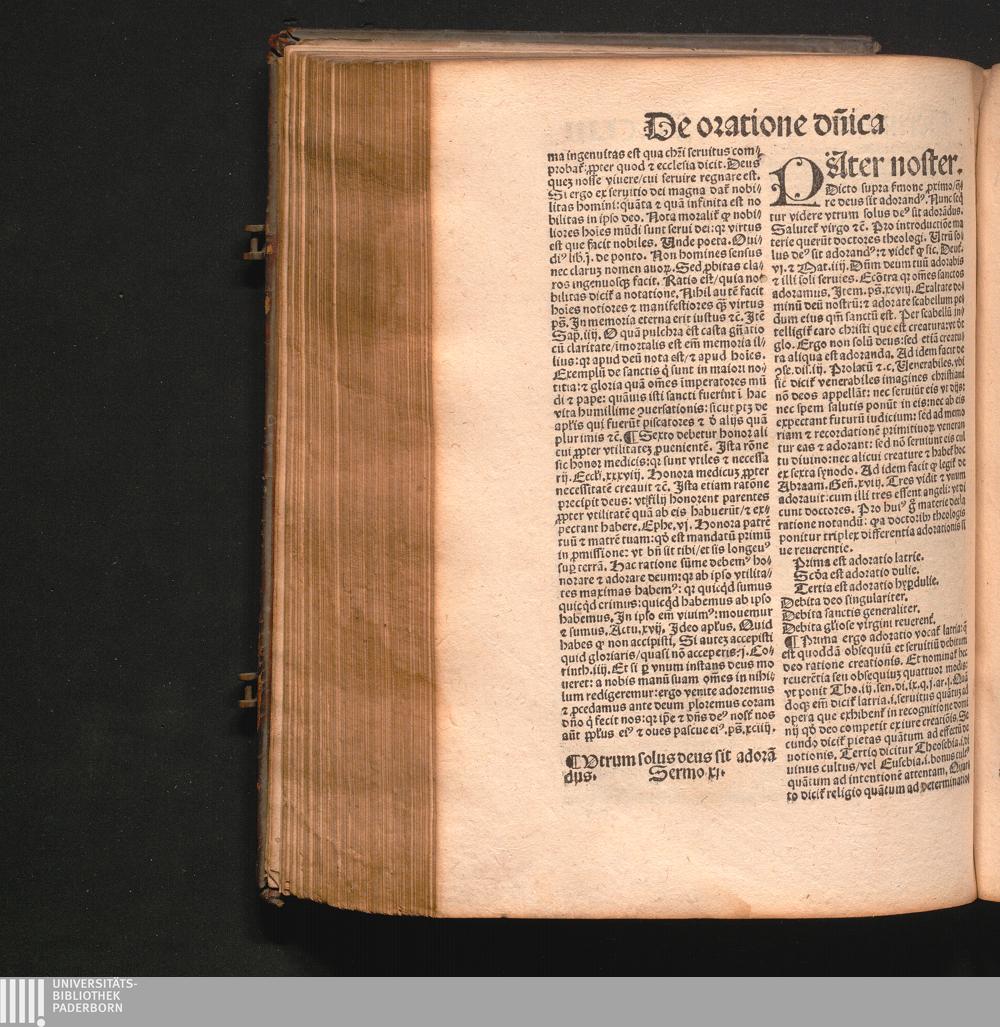Click the "Debita deo singulariter" line
Screen dimensions: 1000x1027
pyautogui.click(x=843, y=600)
